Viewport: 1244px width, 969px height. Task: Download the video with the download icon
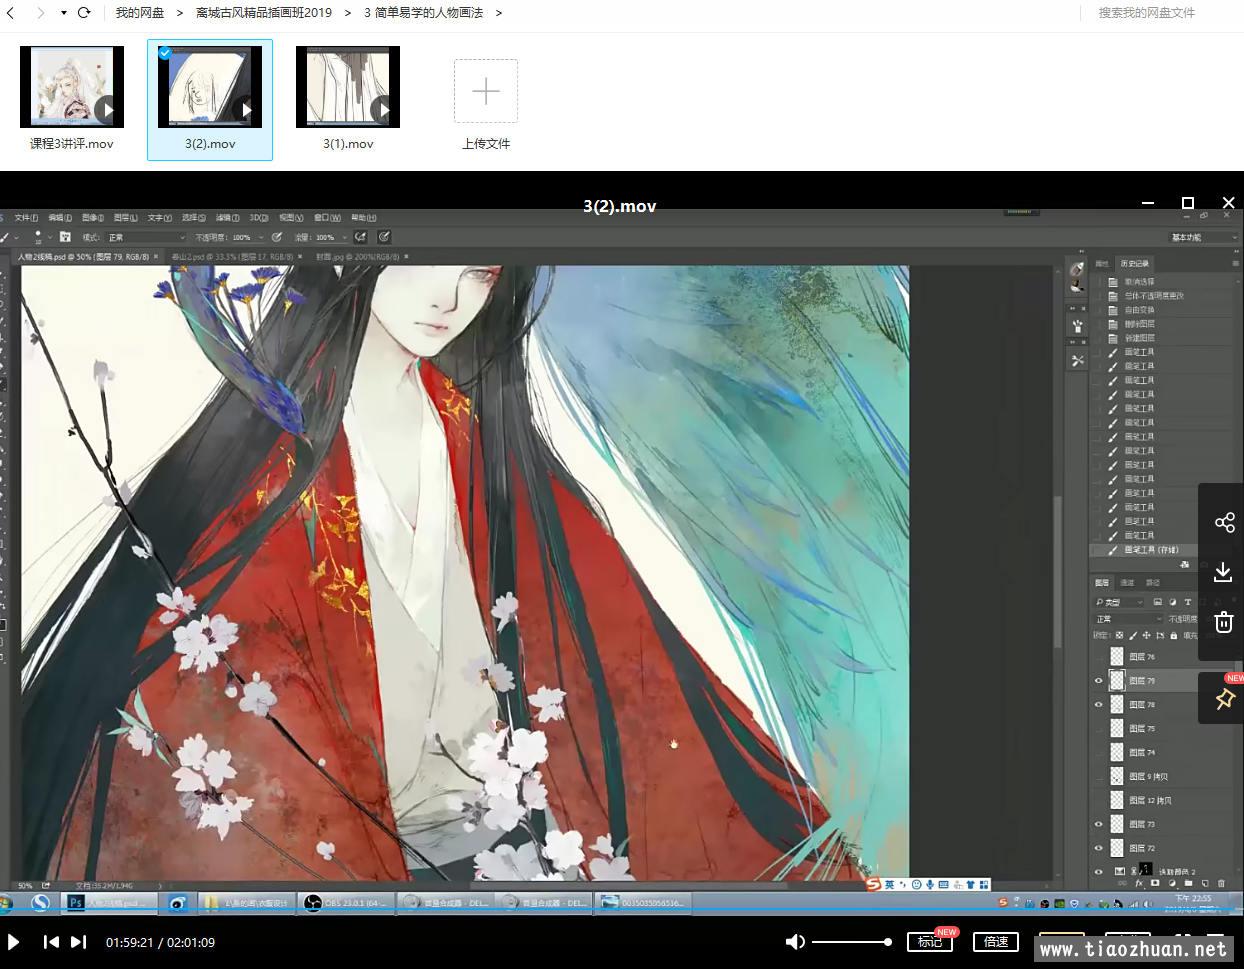pyautogui.click(x=1223, y=572)
